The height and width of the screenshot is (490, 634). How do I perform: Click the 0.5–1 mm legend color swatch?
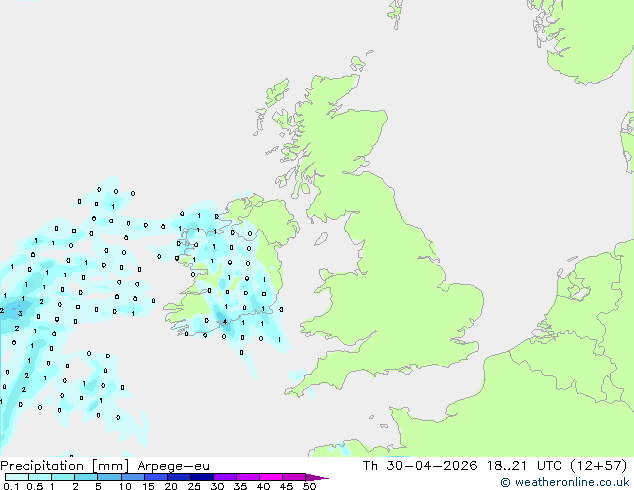(40, 477)
